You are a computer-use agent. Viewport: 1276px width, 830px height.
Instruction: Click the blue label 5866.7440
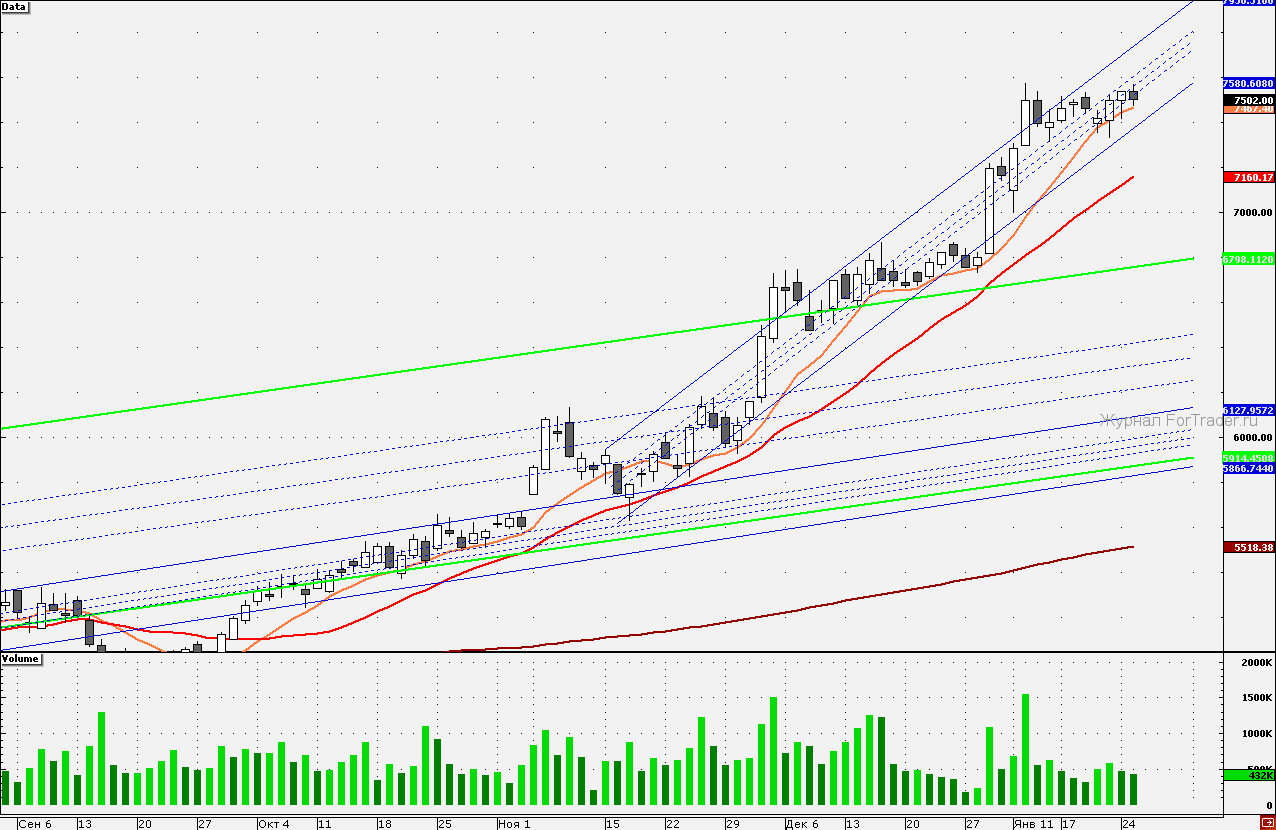[1249, 468]
